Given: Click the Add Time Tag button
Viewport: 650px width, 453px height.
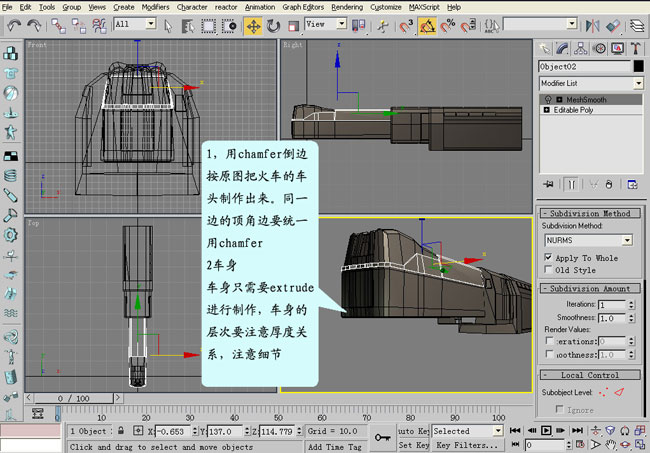Looking at the screenshot, I should (x=334, y=447).
